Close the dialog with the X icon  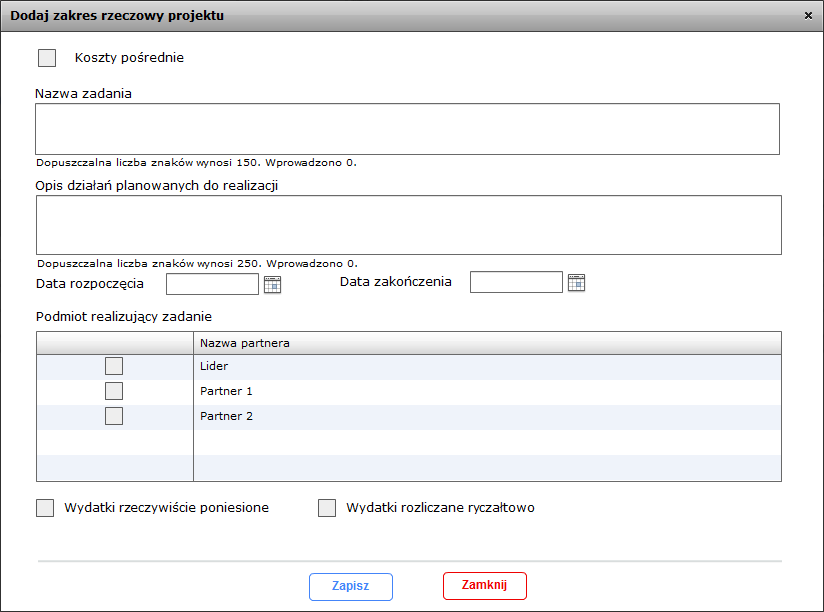808,16
